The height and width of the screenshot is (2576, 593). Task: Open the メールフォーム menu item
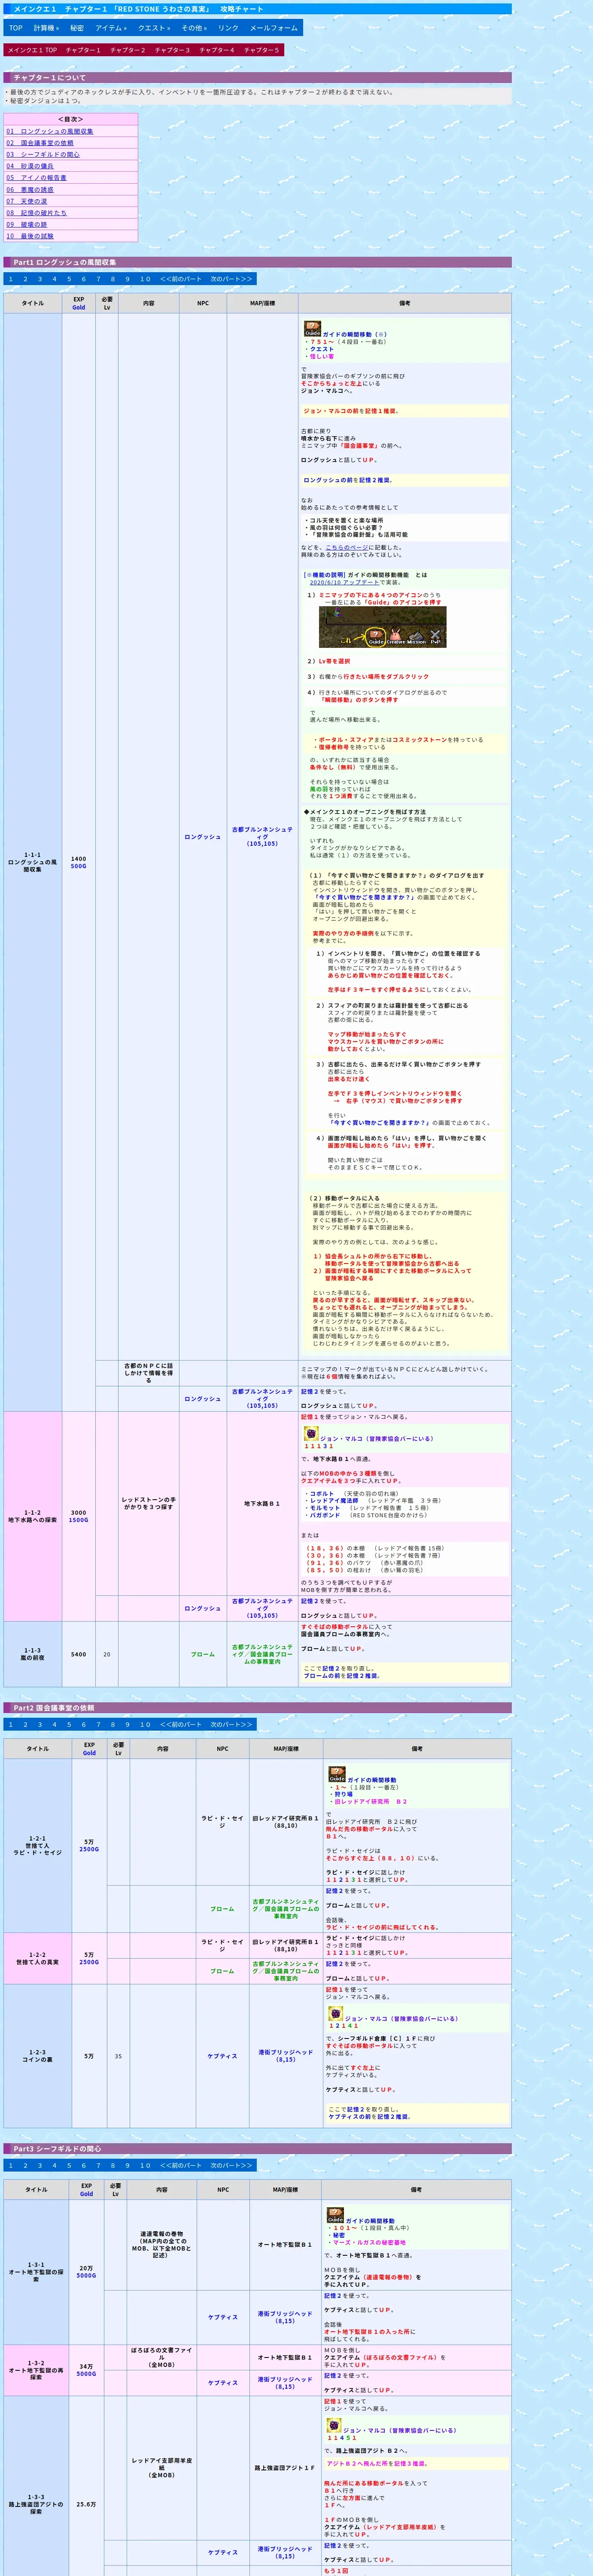[274, 28]
